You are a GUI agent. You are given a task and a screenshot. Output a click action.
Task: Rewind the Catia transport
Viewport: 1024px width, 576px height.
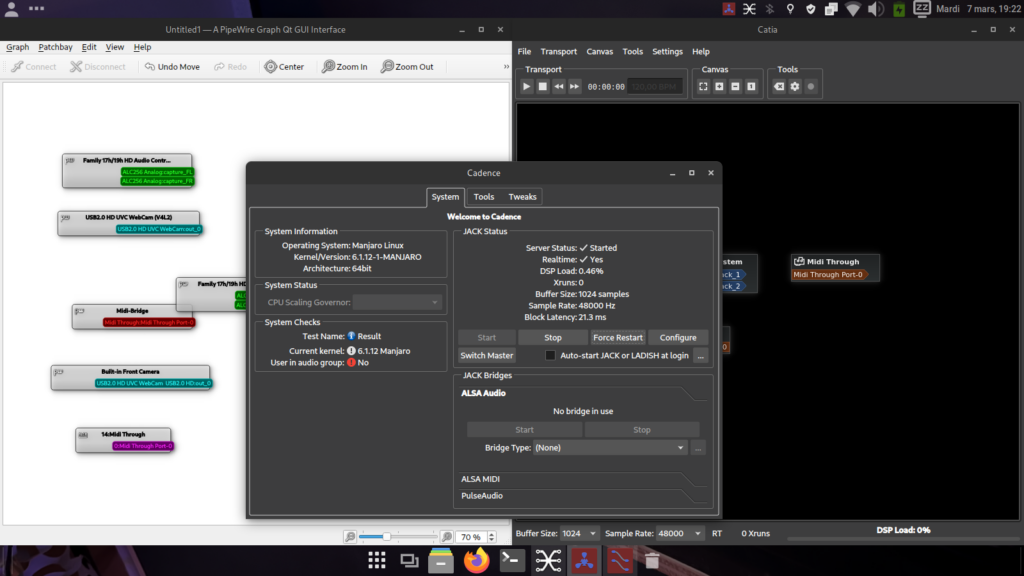(558, 86)
